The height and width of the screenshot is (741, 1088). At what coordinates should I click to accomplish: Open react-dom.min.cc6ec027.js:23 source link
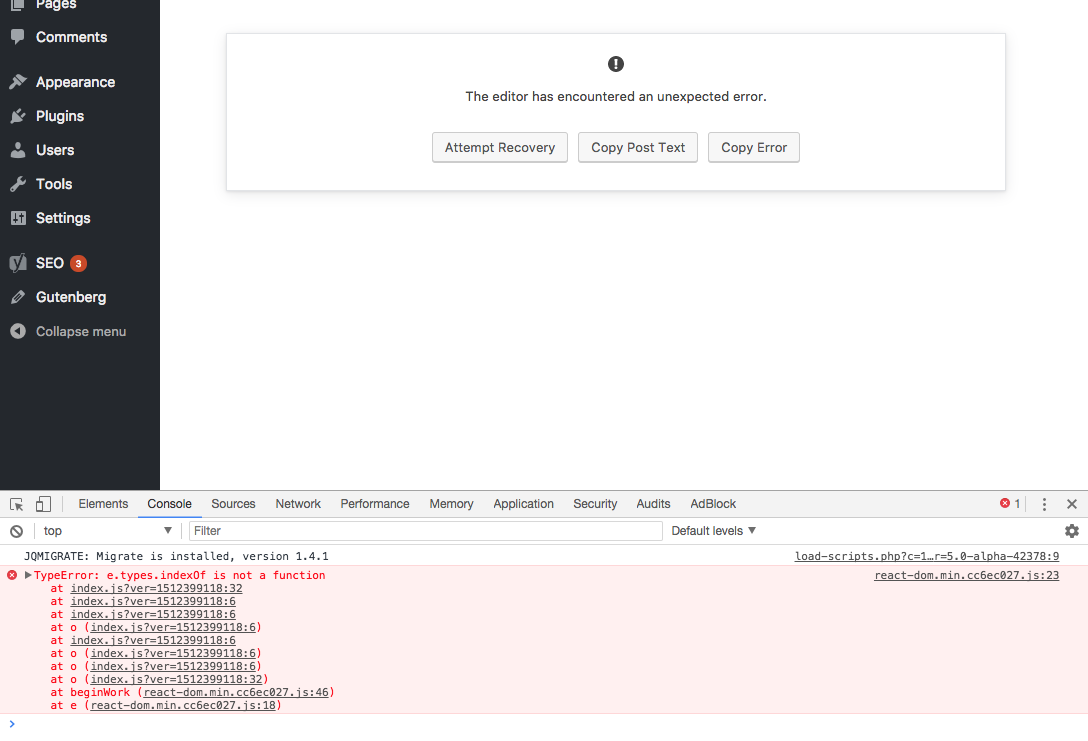pos(967,575)
